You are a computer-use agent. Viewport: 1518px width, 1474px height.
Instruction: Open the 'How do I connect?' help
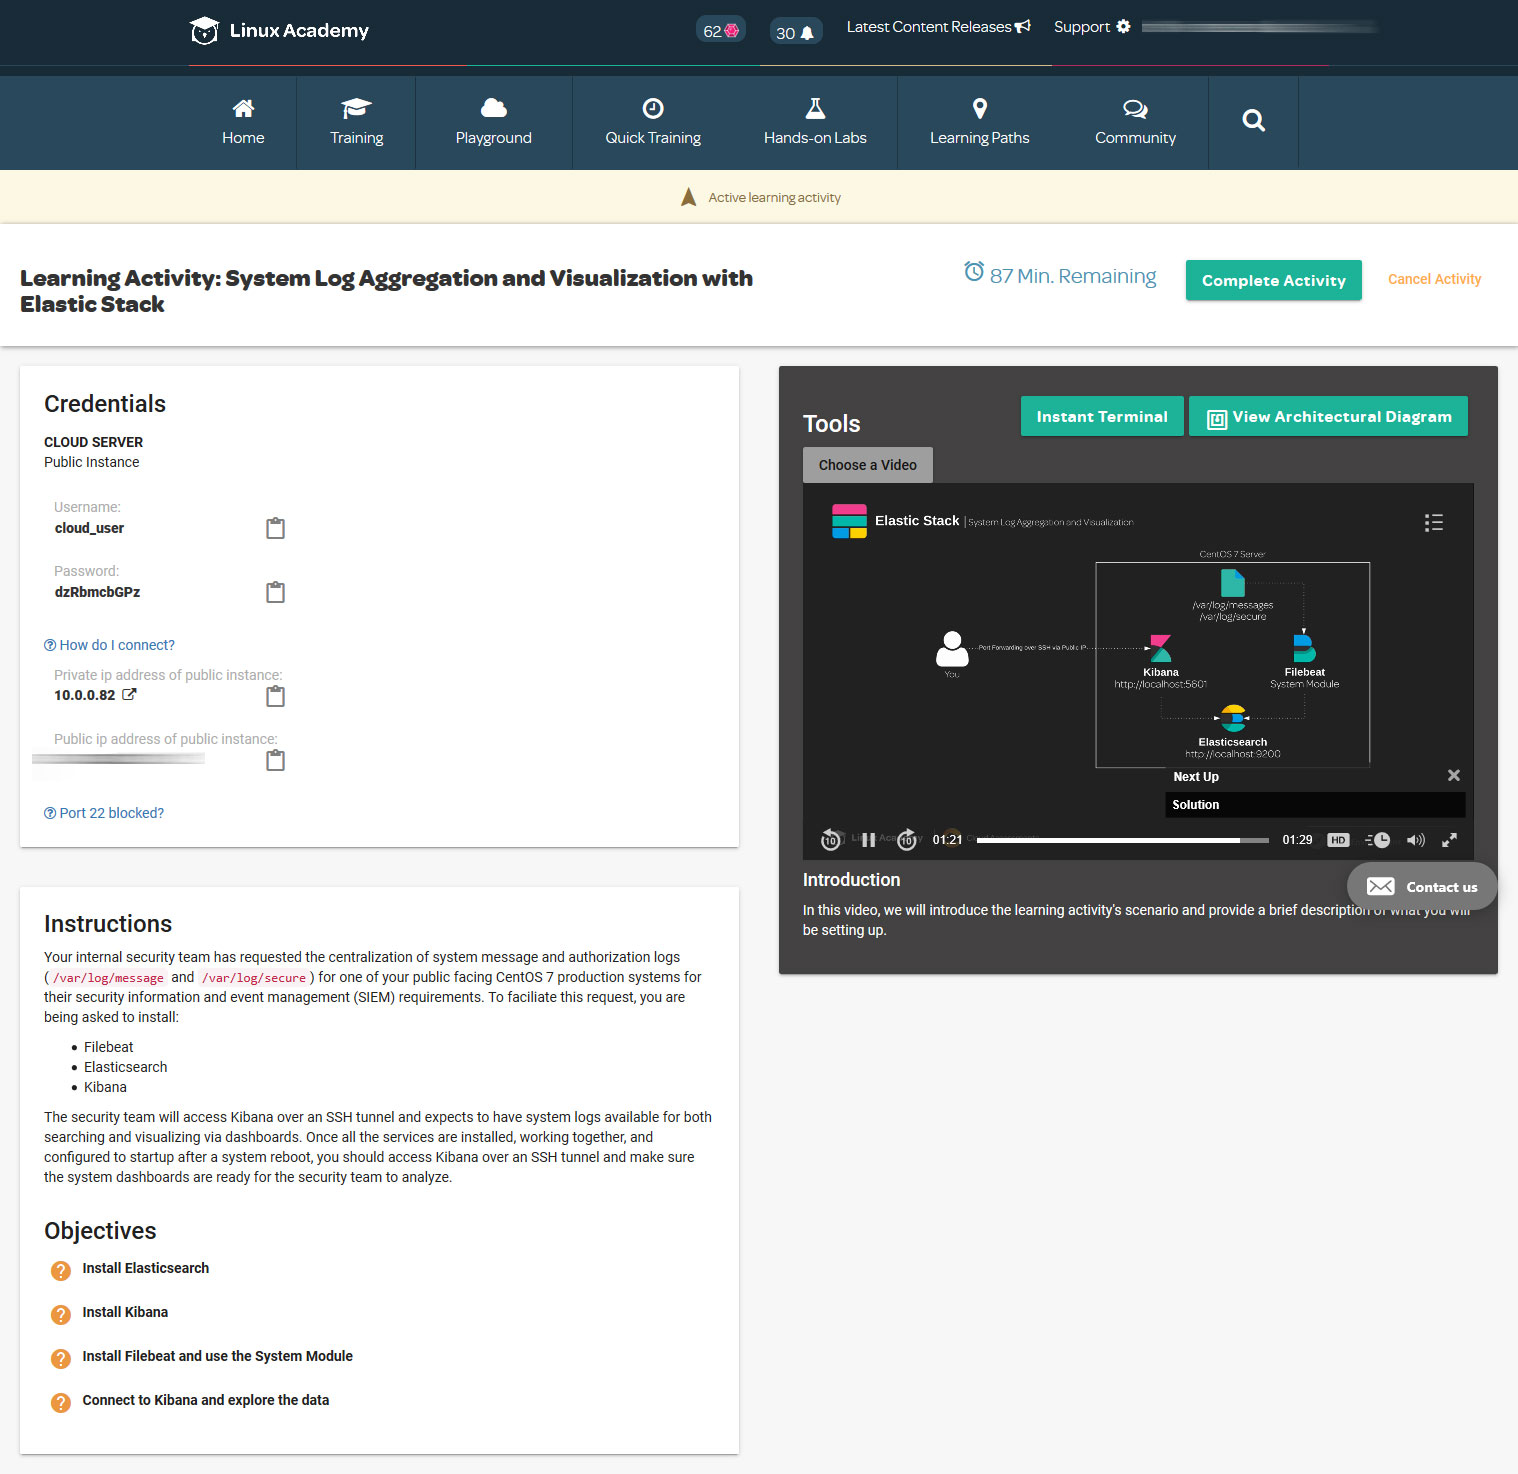point(110,645)
